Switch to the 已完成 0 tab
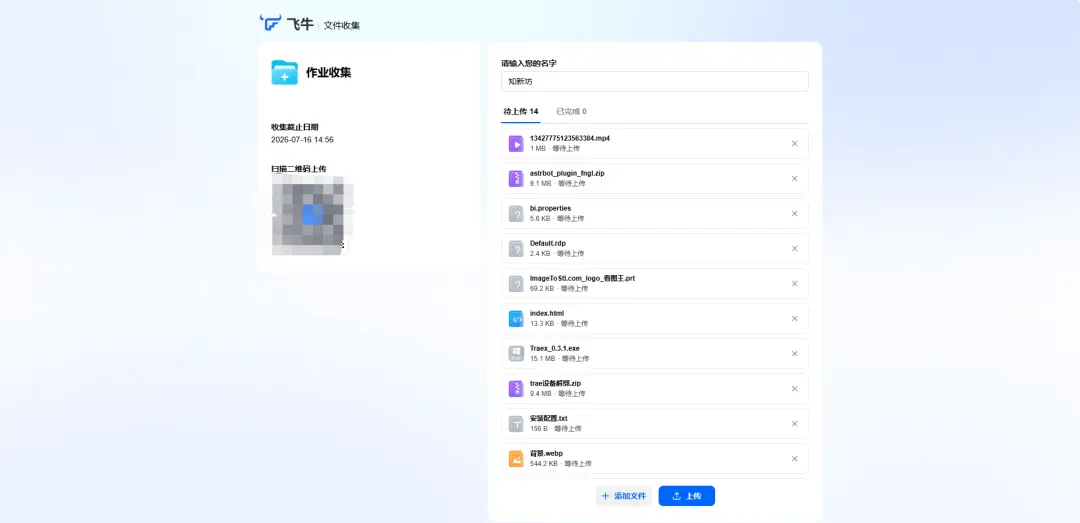 tap(571, 112)
